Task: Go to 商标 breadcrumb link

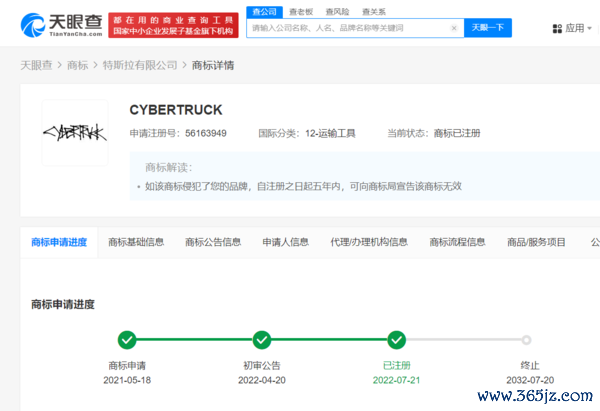Action: pyautogui.click(x=78, y=65)
